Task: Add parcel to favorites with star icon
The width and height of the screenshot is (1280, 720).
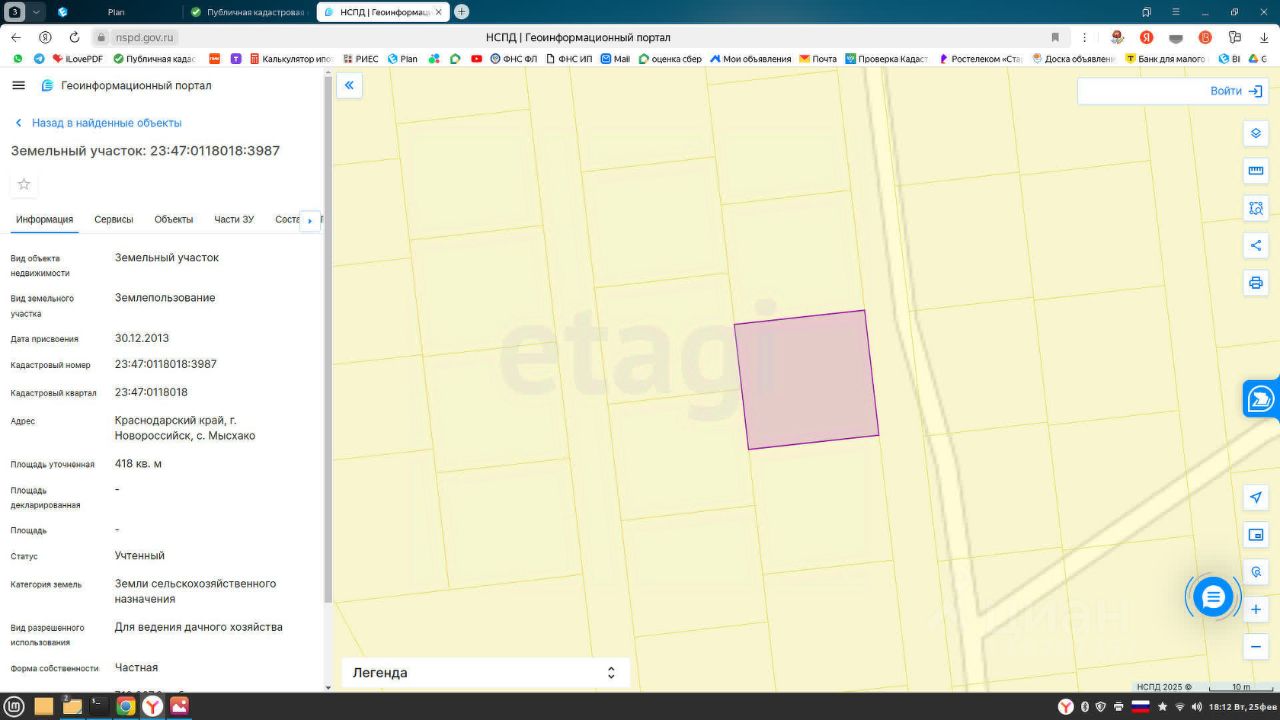Action: pyautogui.click(x=24, y=184)
